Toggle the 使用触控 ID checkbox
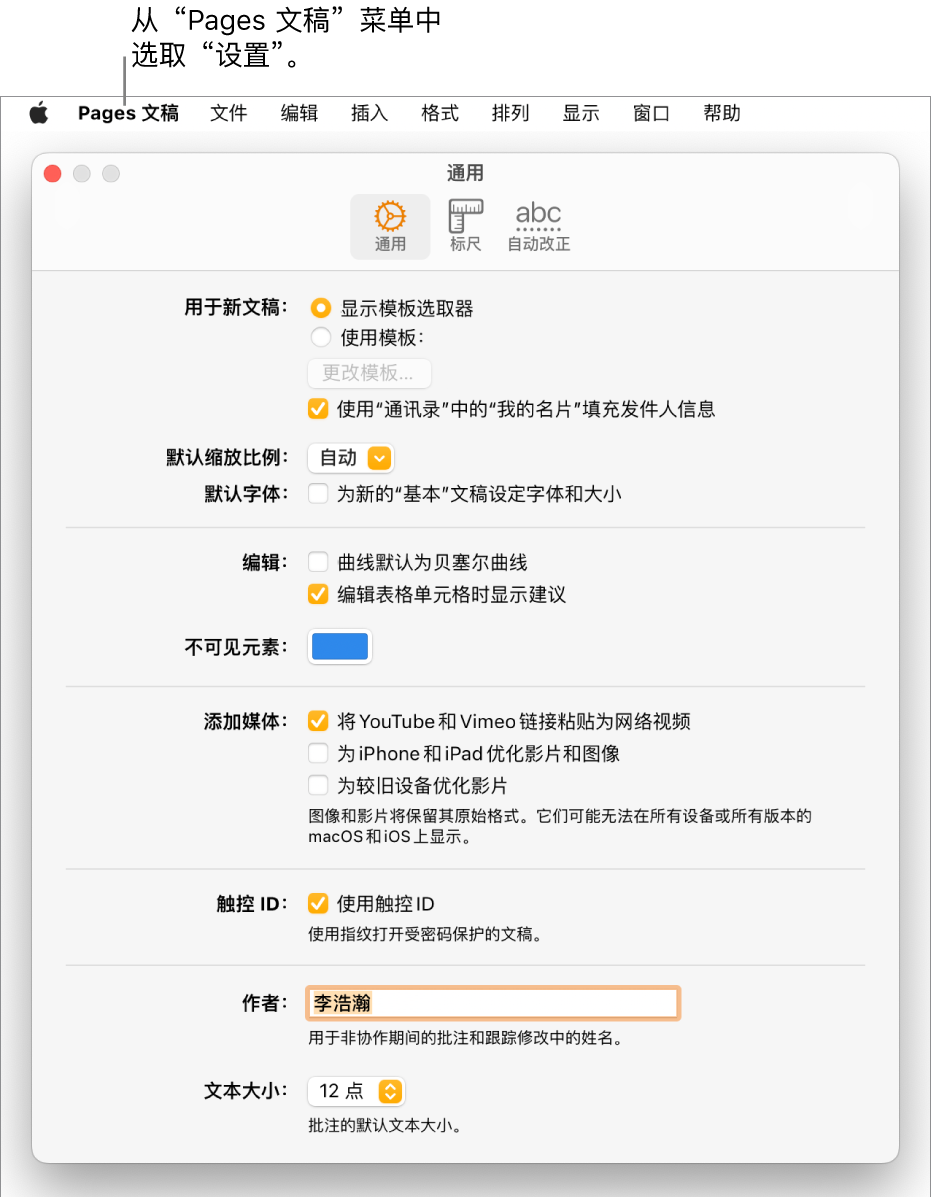The height and width of the screenshot is (1197, 931). coord(318,904)
